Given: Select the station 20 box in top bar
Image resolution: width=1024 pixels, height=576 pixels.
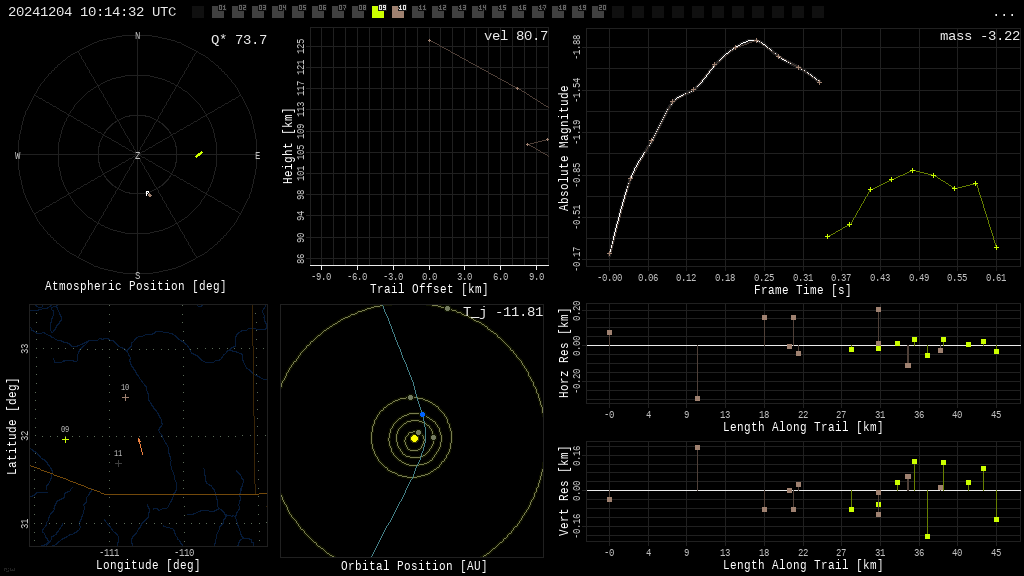Looking at the screenshot, I should tap(598, 12).
